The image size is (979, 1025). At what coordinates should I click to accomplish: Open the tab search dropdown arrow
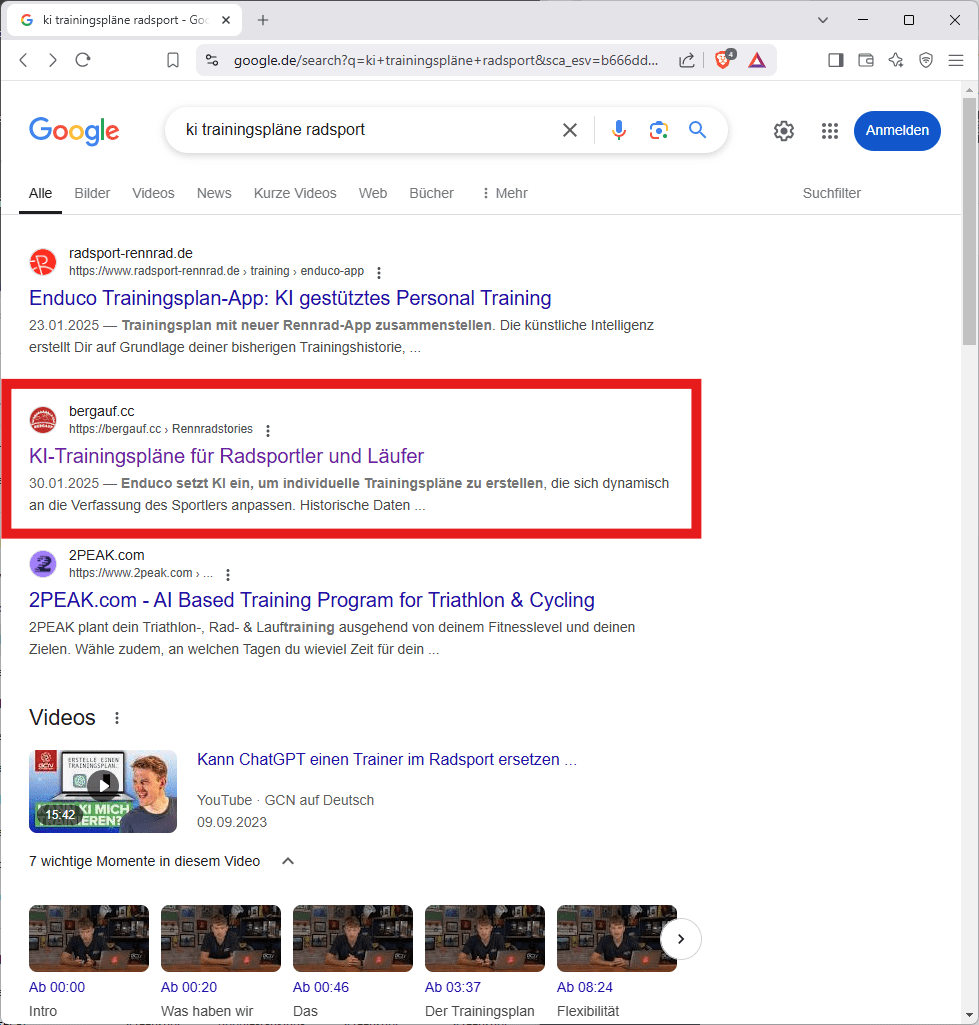coord(823,20)
